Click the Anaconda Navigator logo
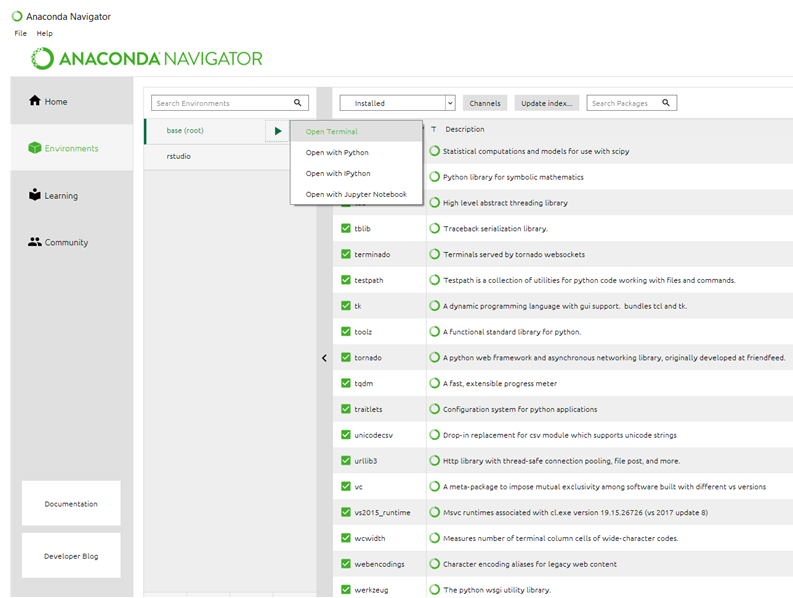The image size is (793, 598). point(147,59)
